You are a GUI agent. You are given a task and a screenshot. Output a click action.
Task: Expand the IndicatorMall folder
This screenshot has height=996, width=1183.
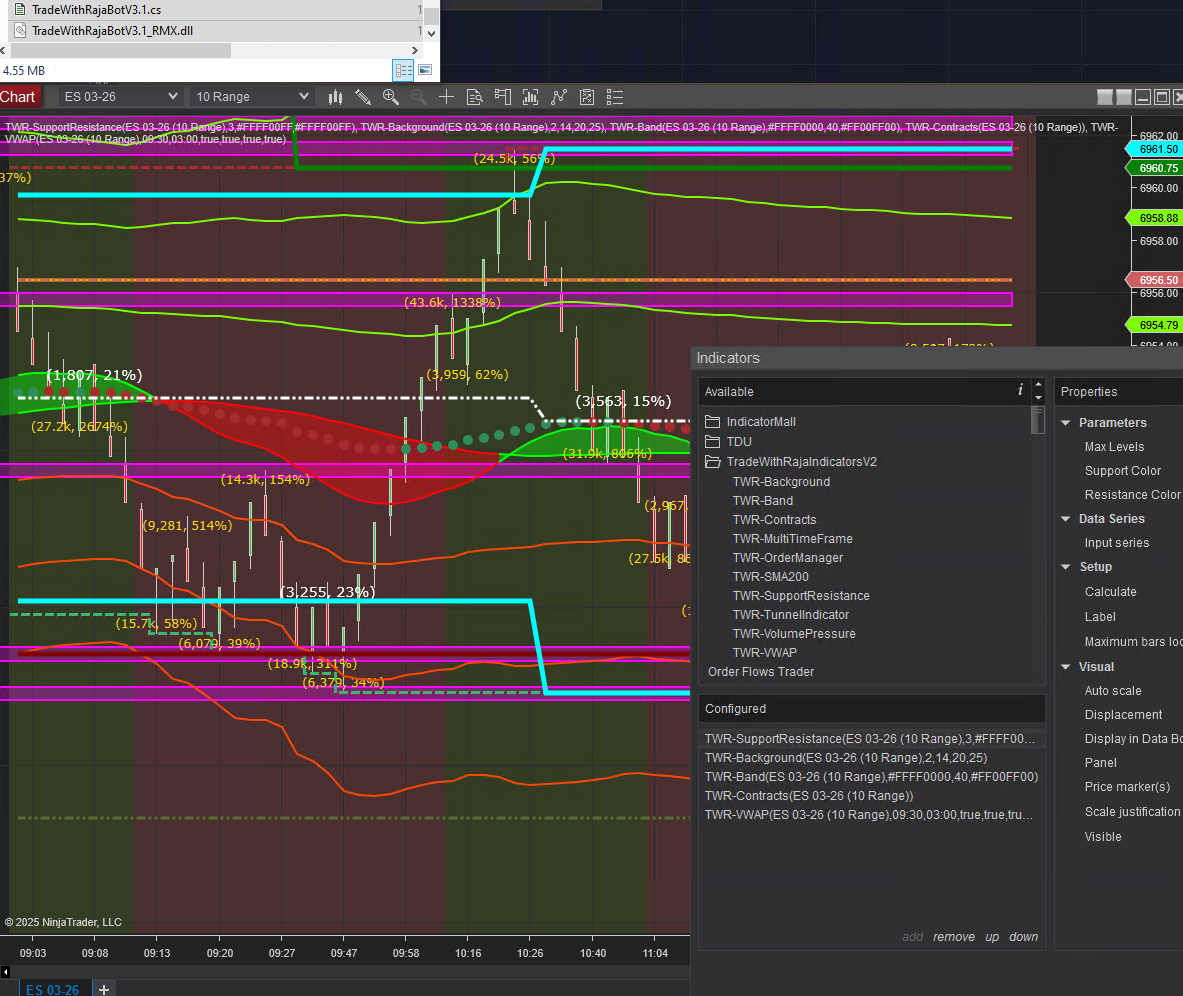(760, 422)
